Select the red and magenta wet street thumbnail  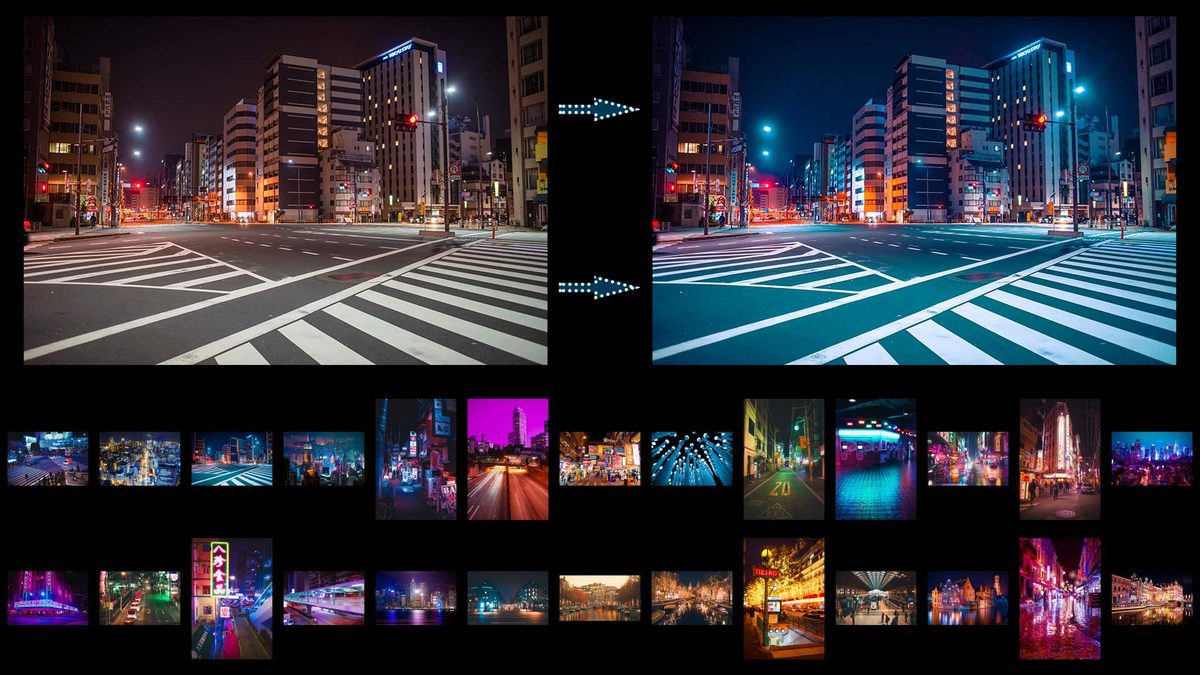pyautogui.click(x=1060, y=598)
